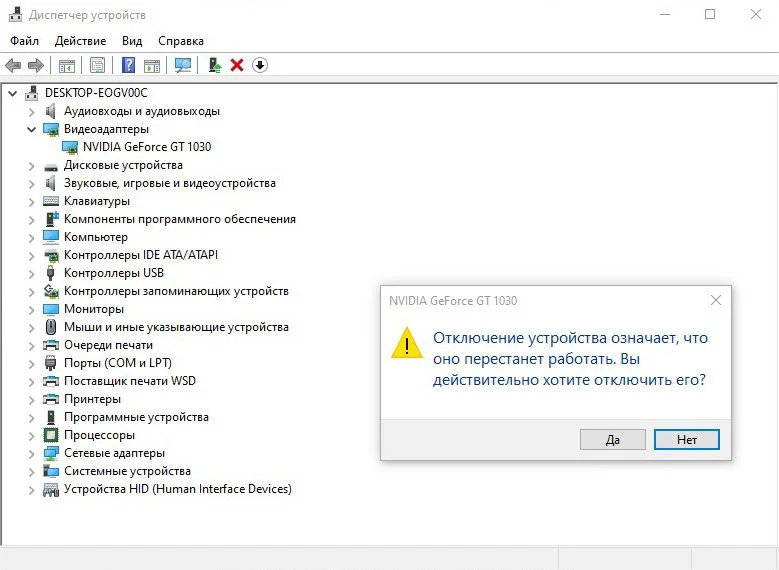The height and width of the screenshot is (570, 779).
Task: Expand the Сетевые адаптеры category
Action: [x=31, y=454]
